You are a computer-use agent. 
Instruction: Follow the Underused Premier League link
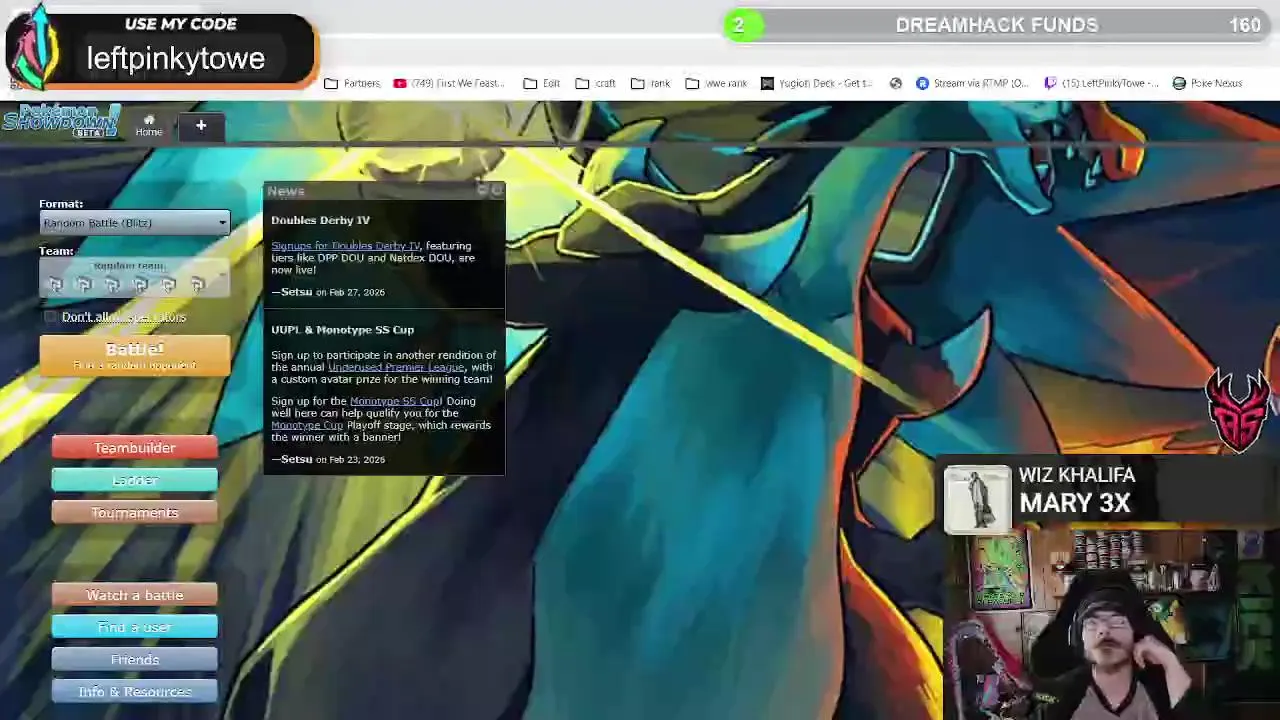click(x=396, y=367)
